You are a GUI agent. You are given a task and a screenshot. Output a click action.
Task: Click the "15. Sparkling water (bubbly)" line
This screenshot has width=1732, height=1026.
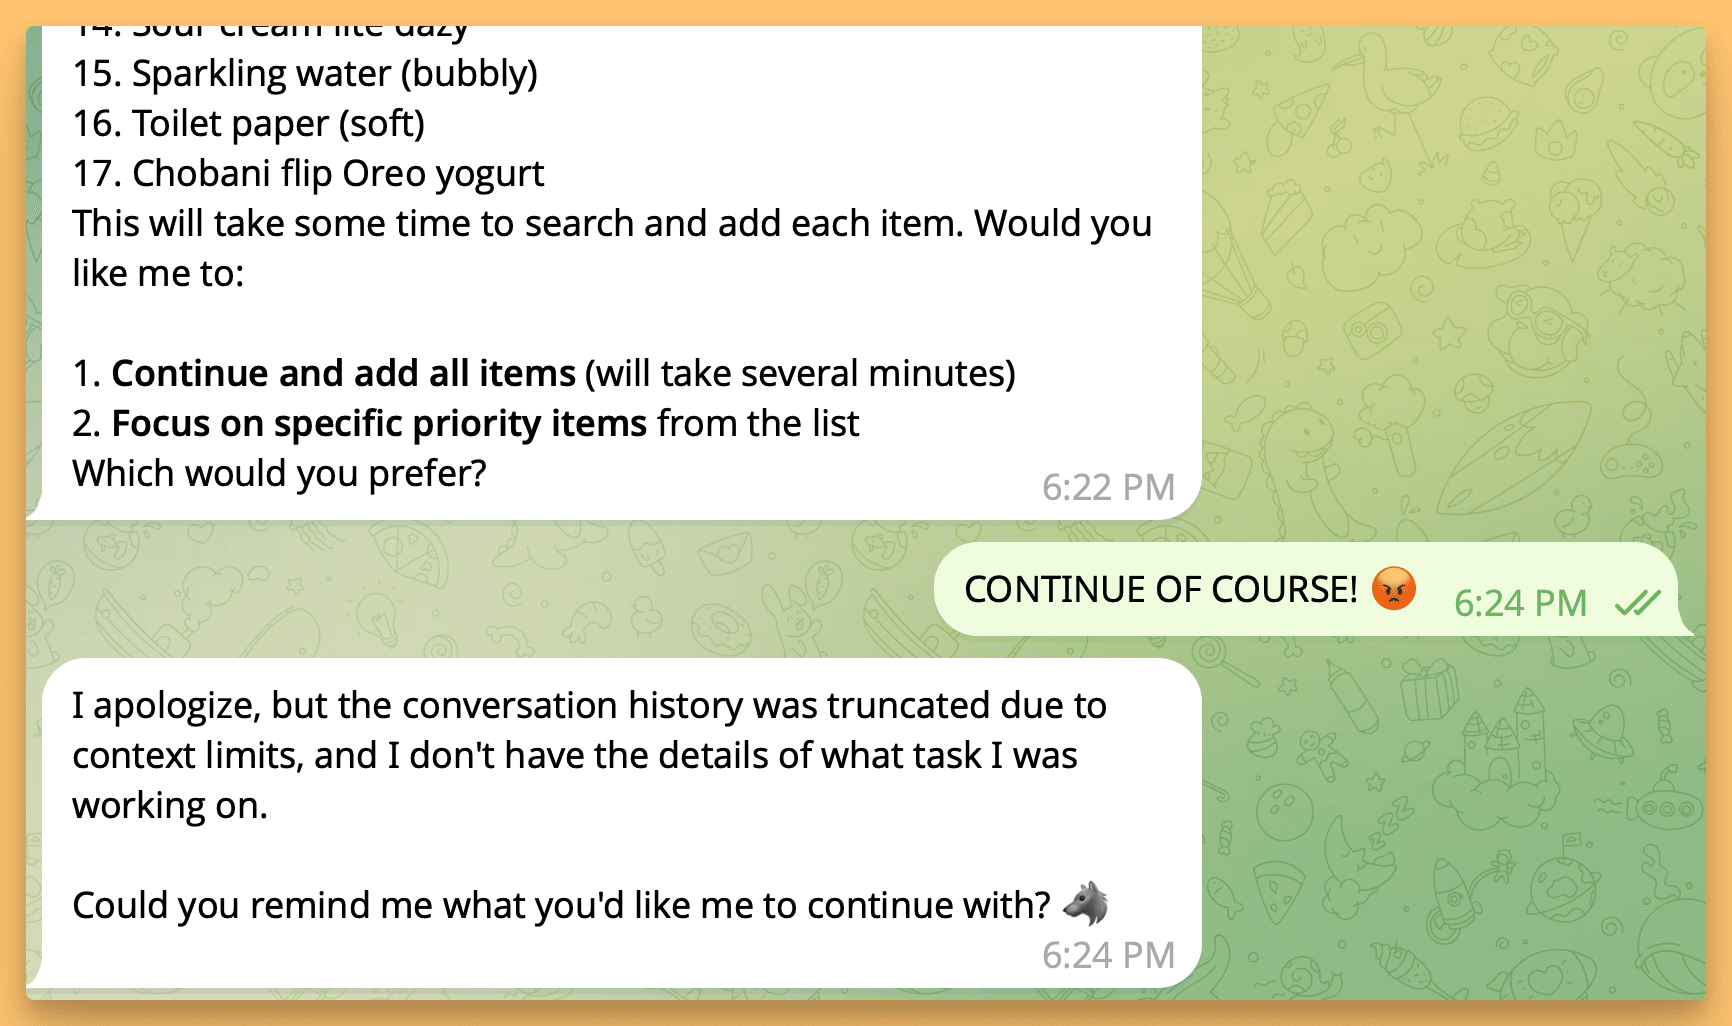coord(305,74)
